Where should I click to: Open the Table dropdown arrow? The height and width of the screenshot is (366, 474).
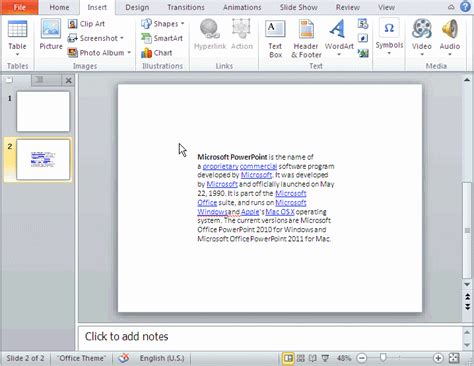[17, 54]
